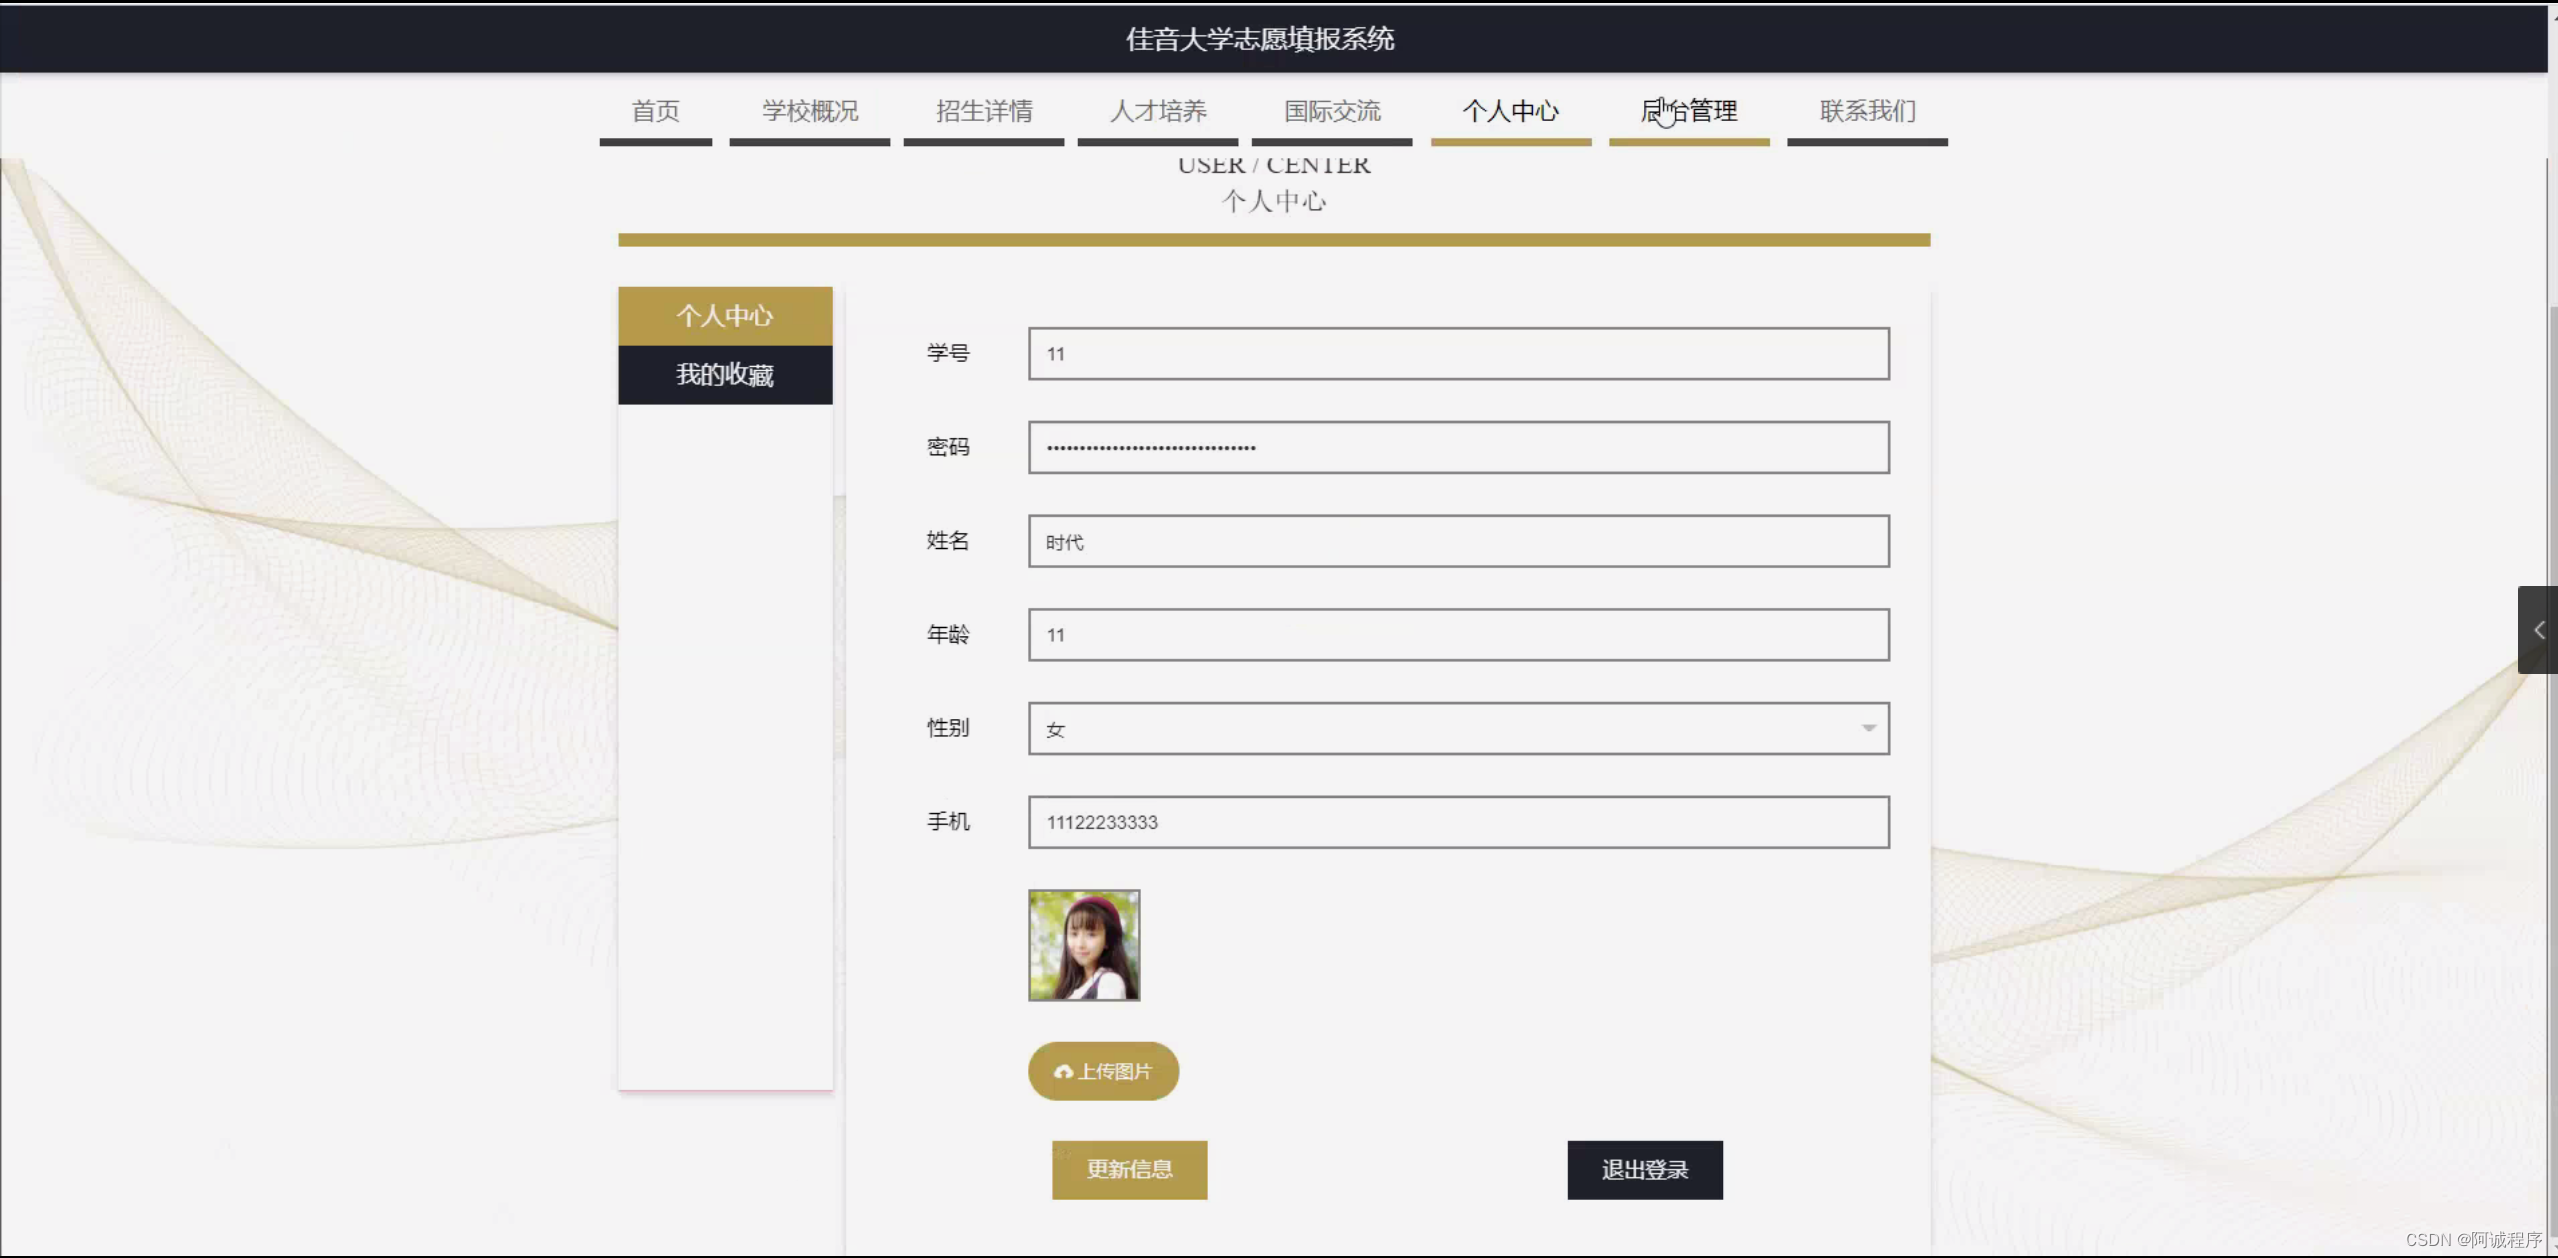Select the 人才培养 menu item
Screen dimensions: 2558x1258
[1158, 112]
